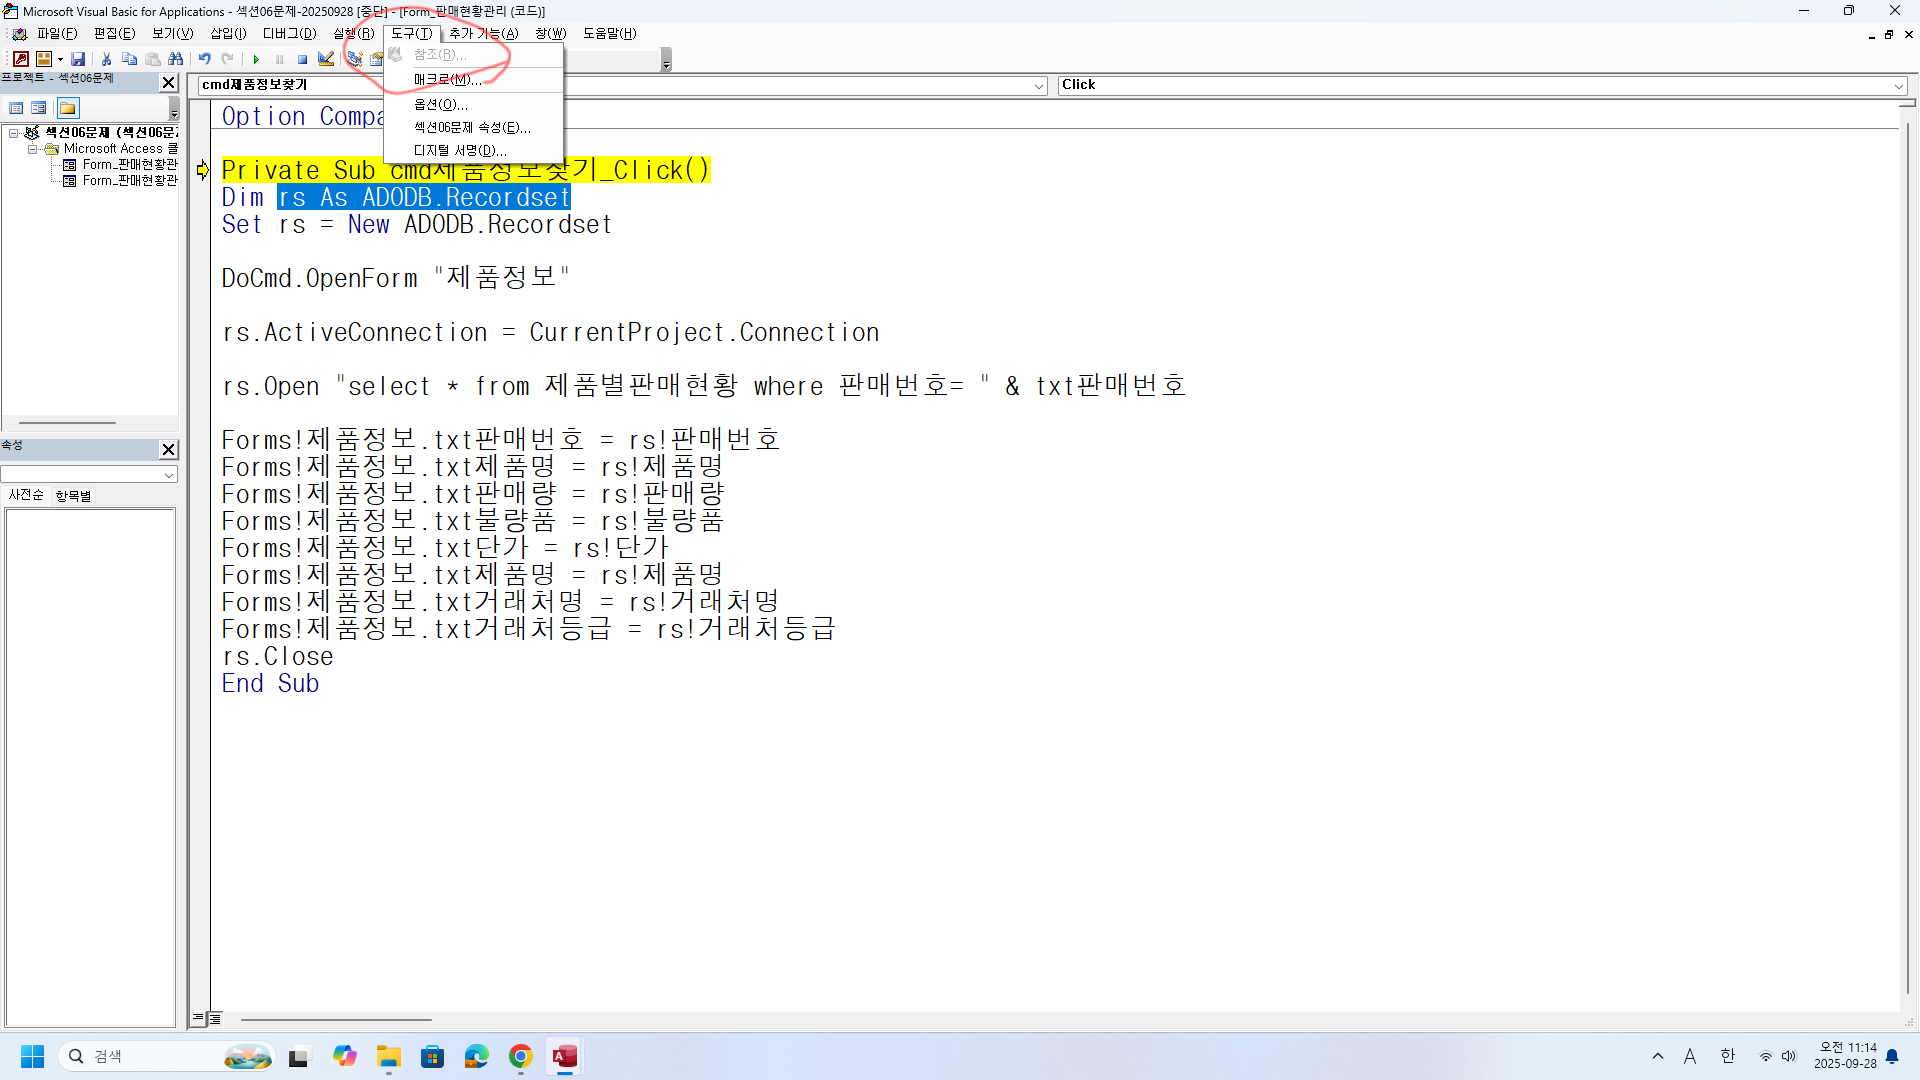Click the Cut scissors icon
Image resolution: width=1920 pixels, height=1080 pixels.
pyautogui.click(x=107, y=59)
